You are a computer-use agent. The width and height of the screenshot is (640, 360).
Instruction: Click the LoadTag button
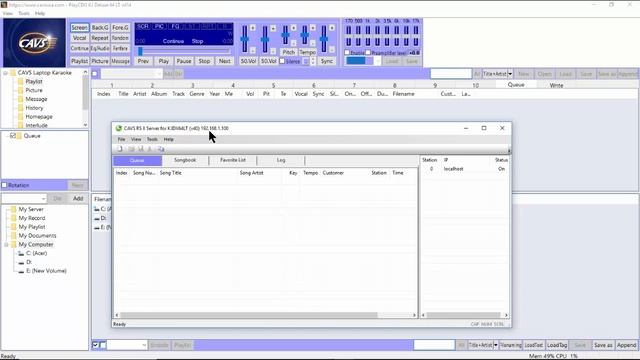pos(557,345)
